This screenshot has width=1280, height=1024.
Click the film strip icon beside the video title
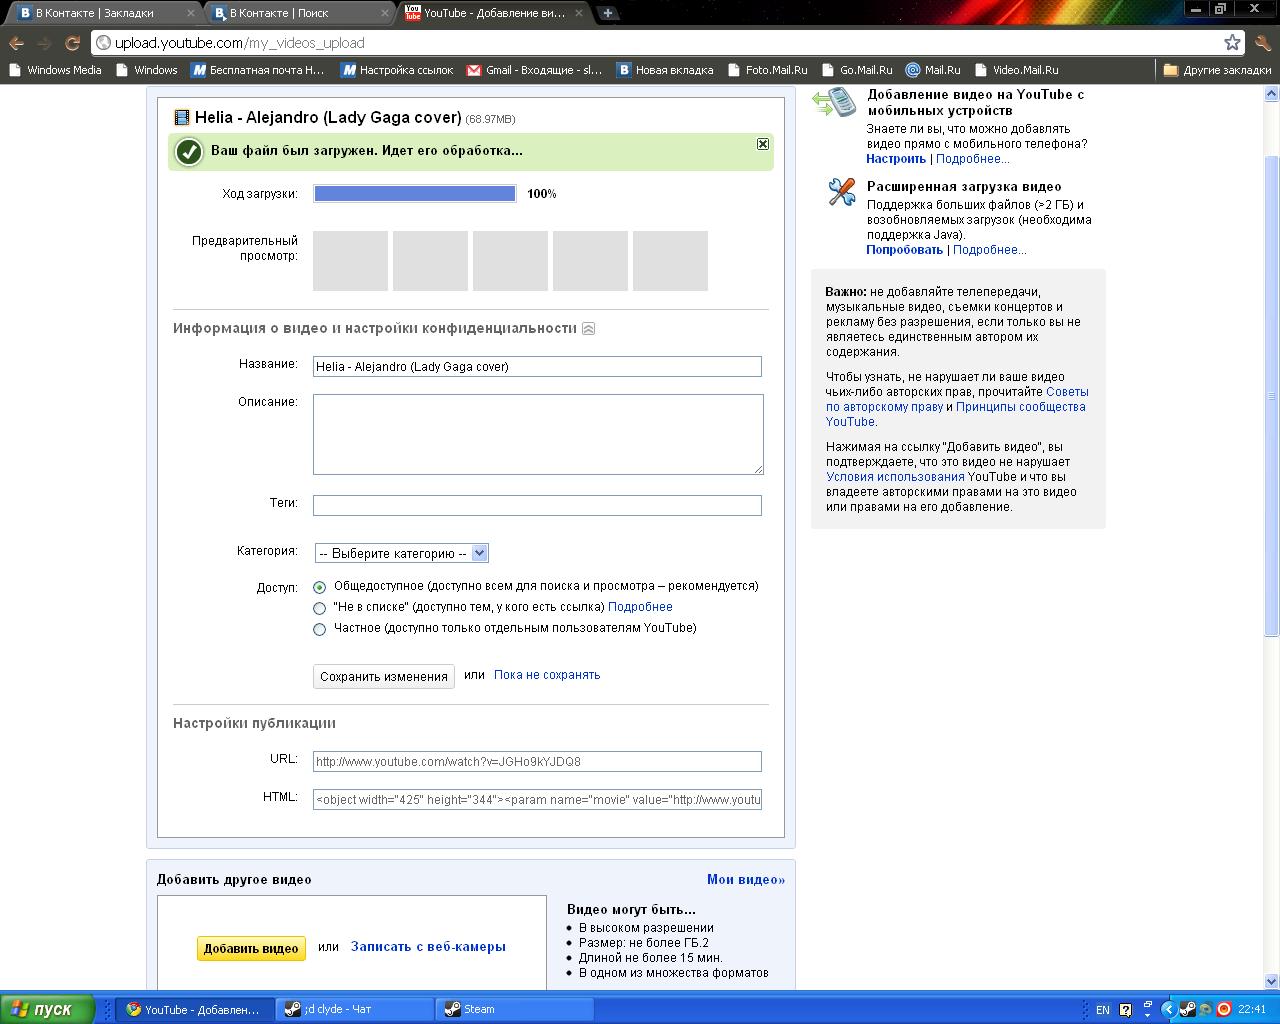coord(182,117)
